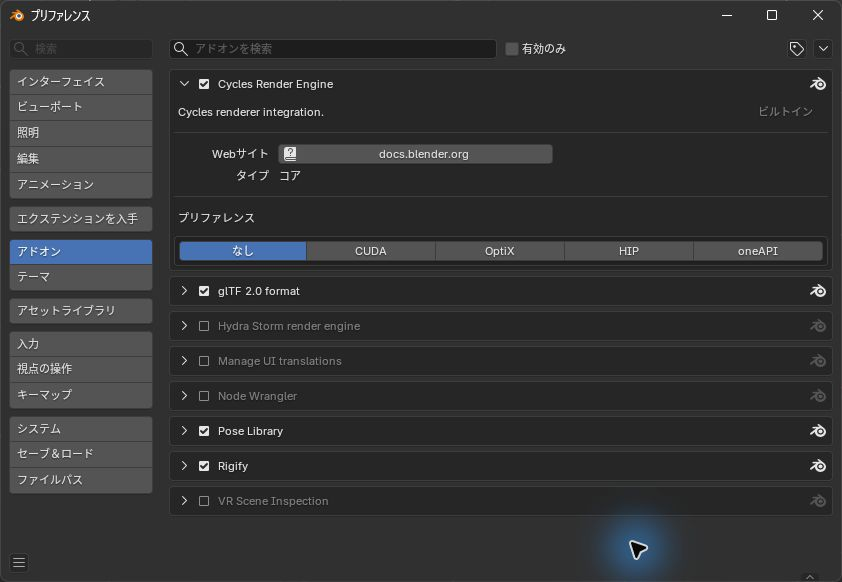
Task: Select oneAPI compute device option
Action: click(x=758, y=251)
